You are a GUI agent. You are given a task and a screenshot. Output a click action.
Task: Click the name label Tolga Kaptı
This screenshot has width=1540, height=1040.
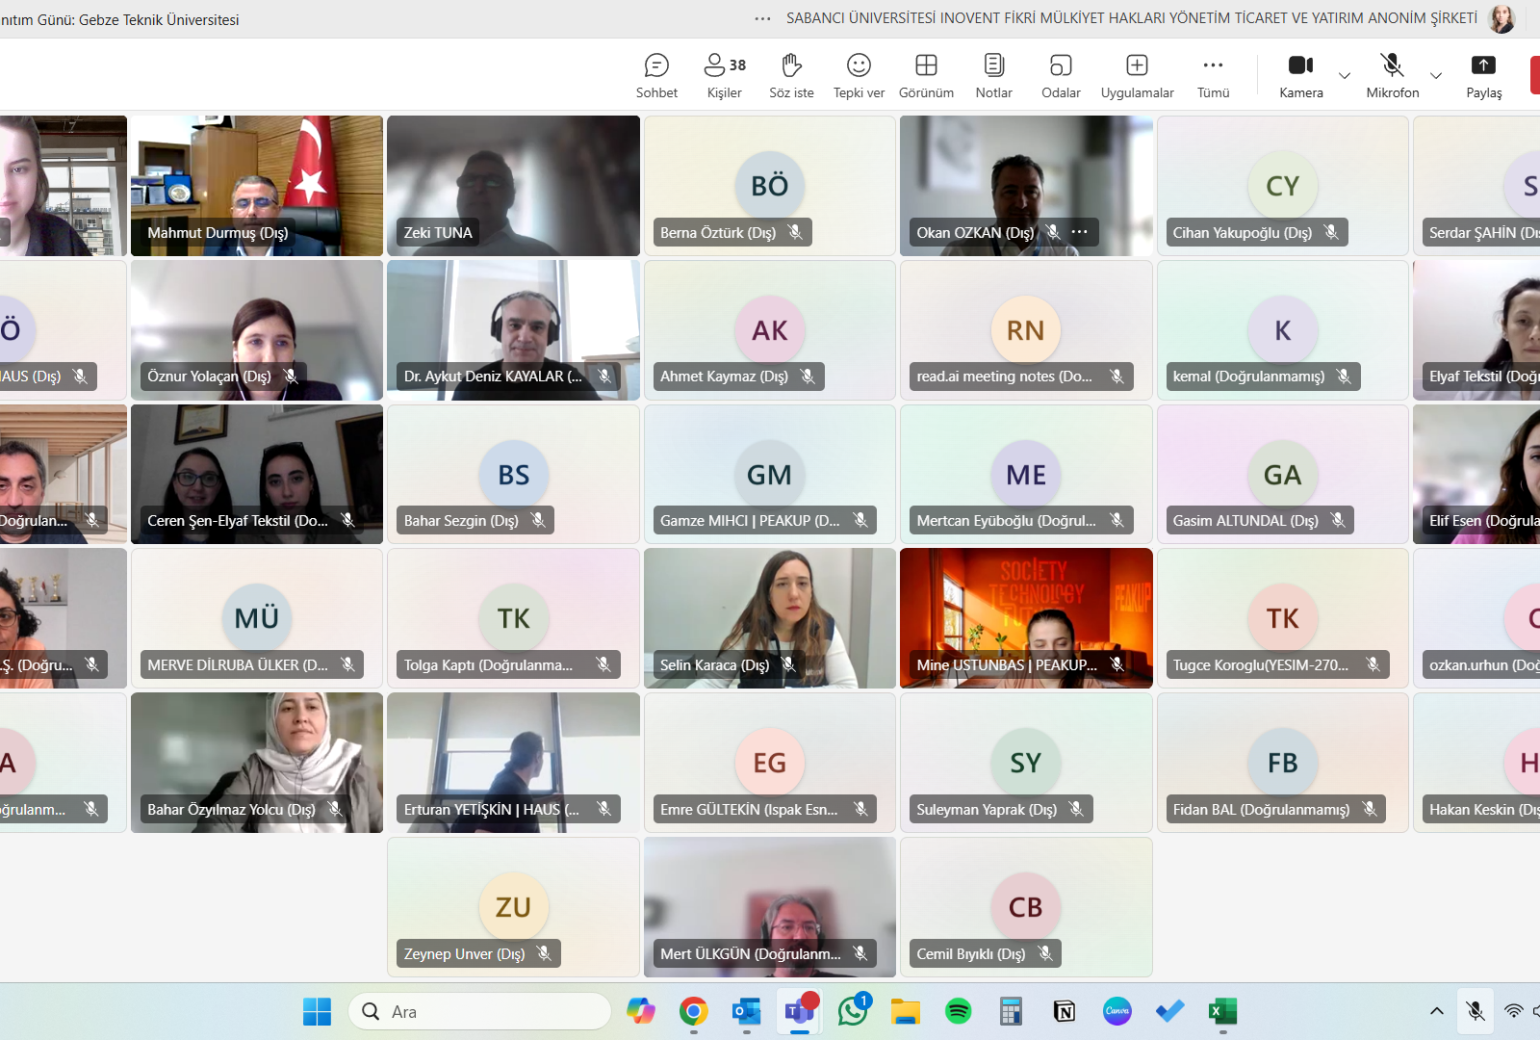tap(488, 665)
